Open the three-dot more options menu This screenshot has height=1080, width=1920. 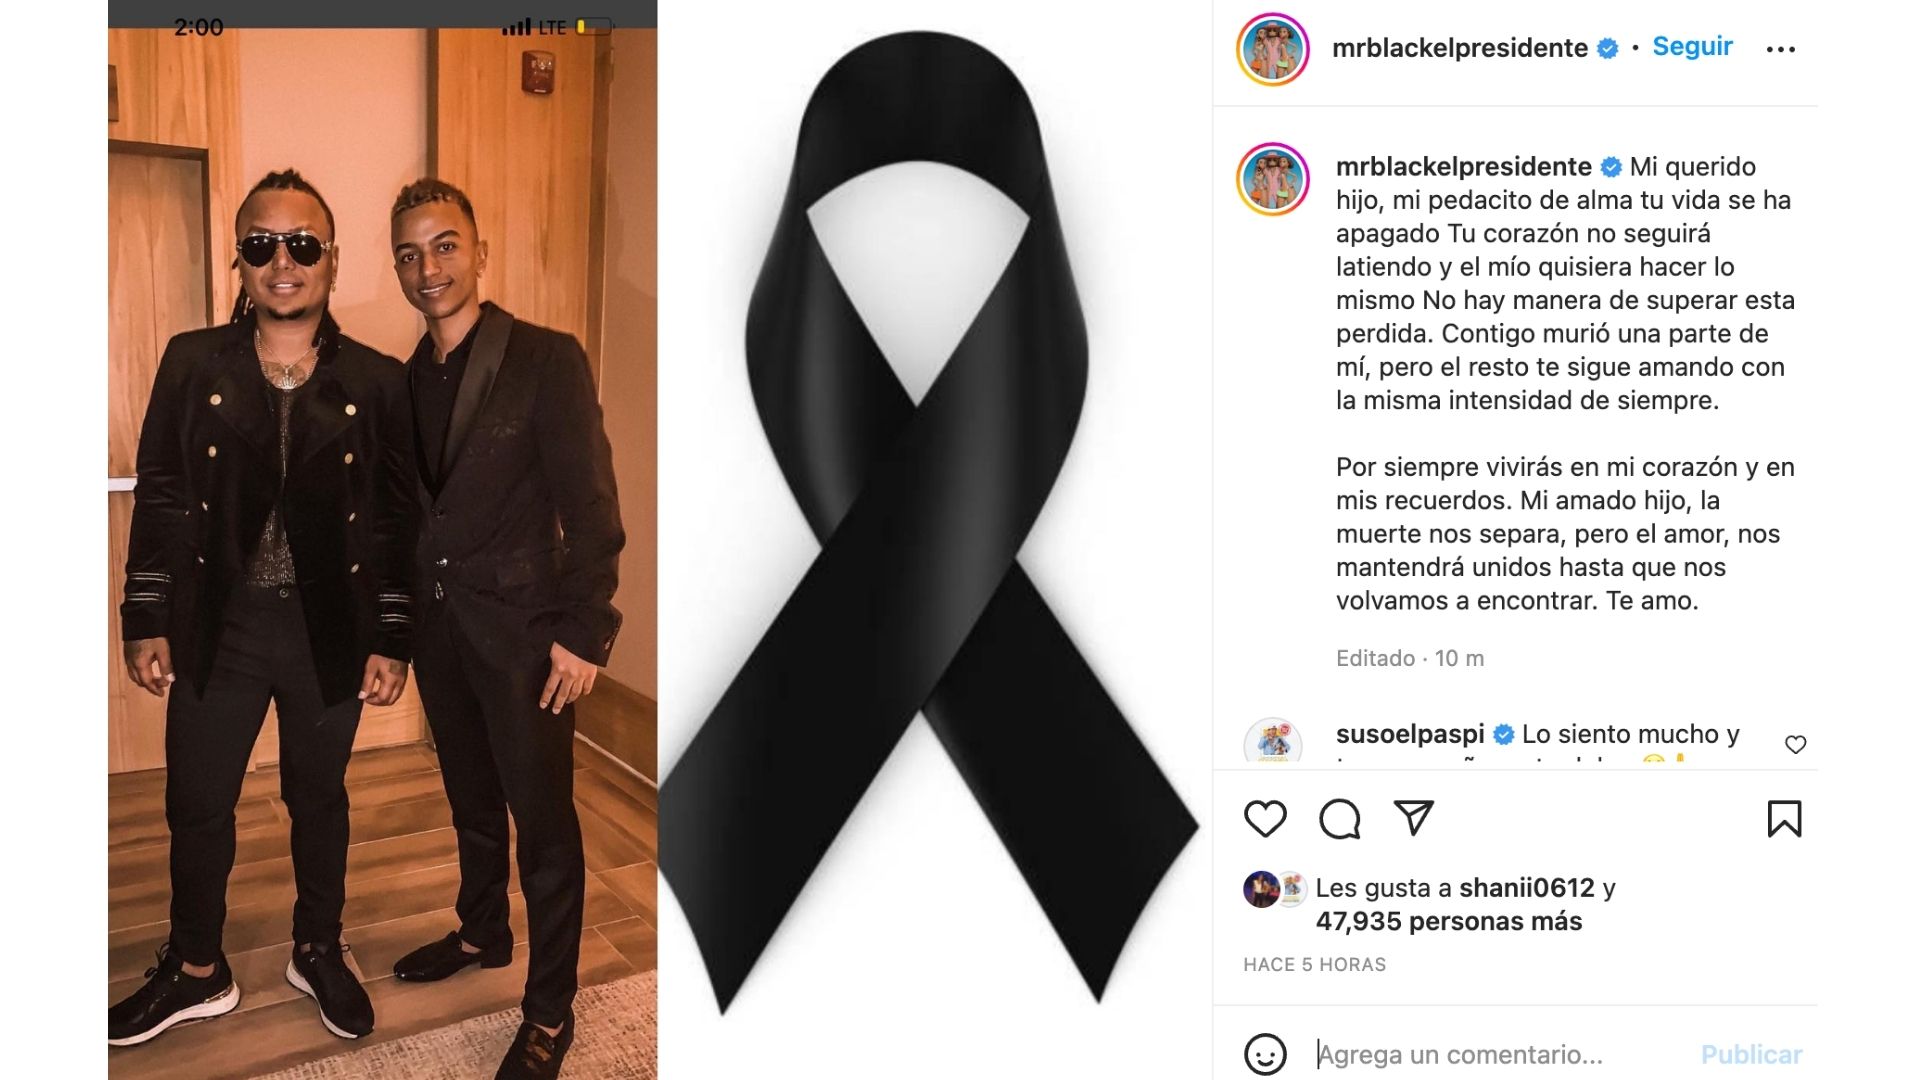coord(1781,49)
